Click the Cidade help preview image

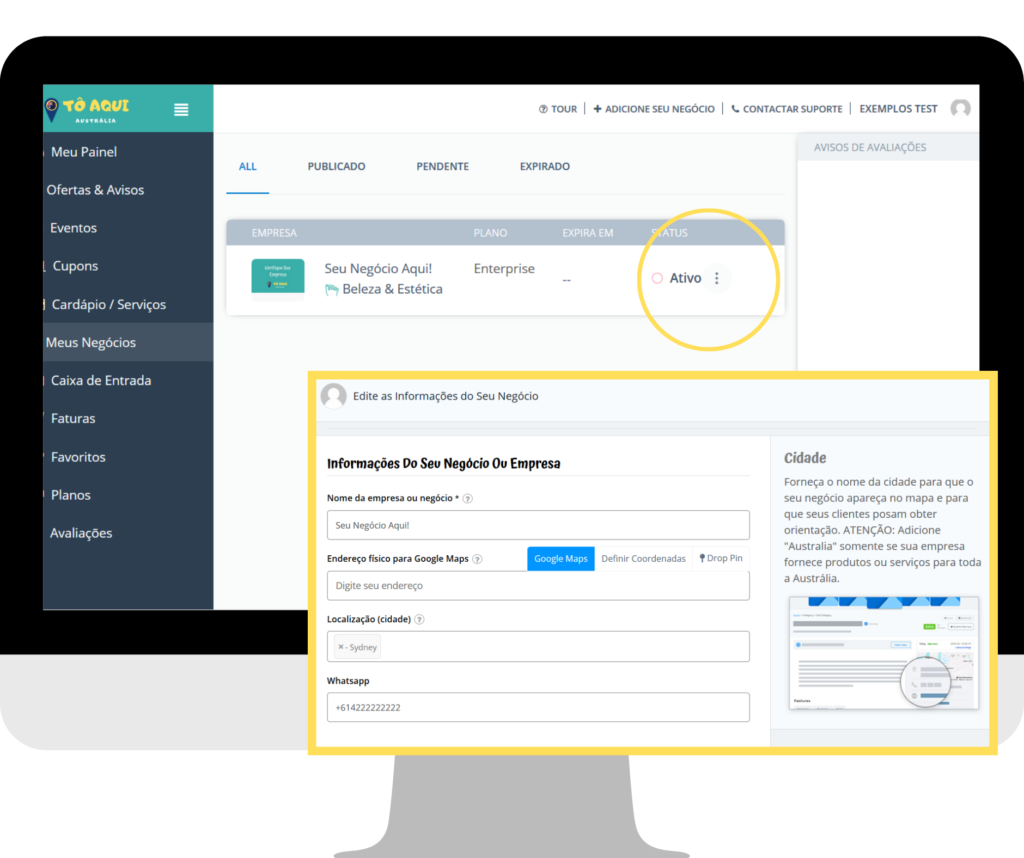(x=884, y=653)
